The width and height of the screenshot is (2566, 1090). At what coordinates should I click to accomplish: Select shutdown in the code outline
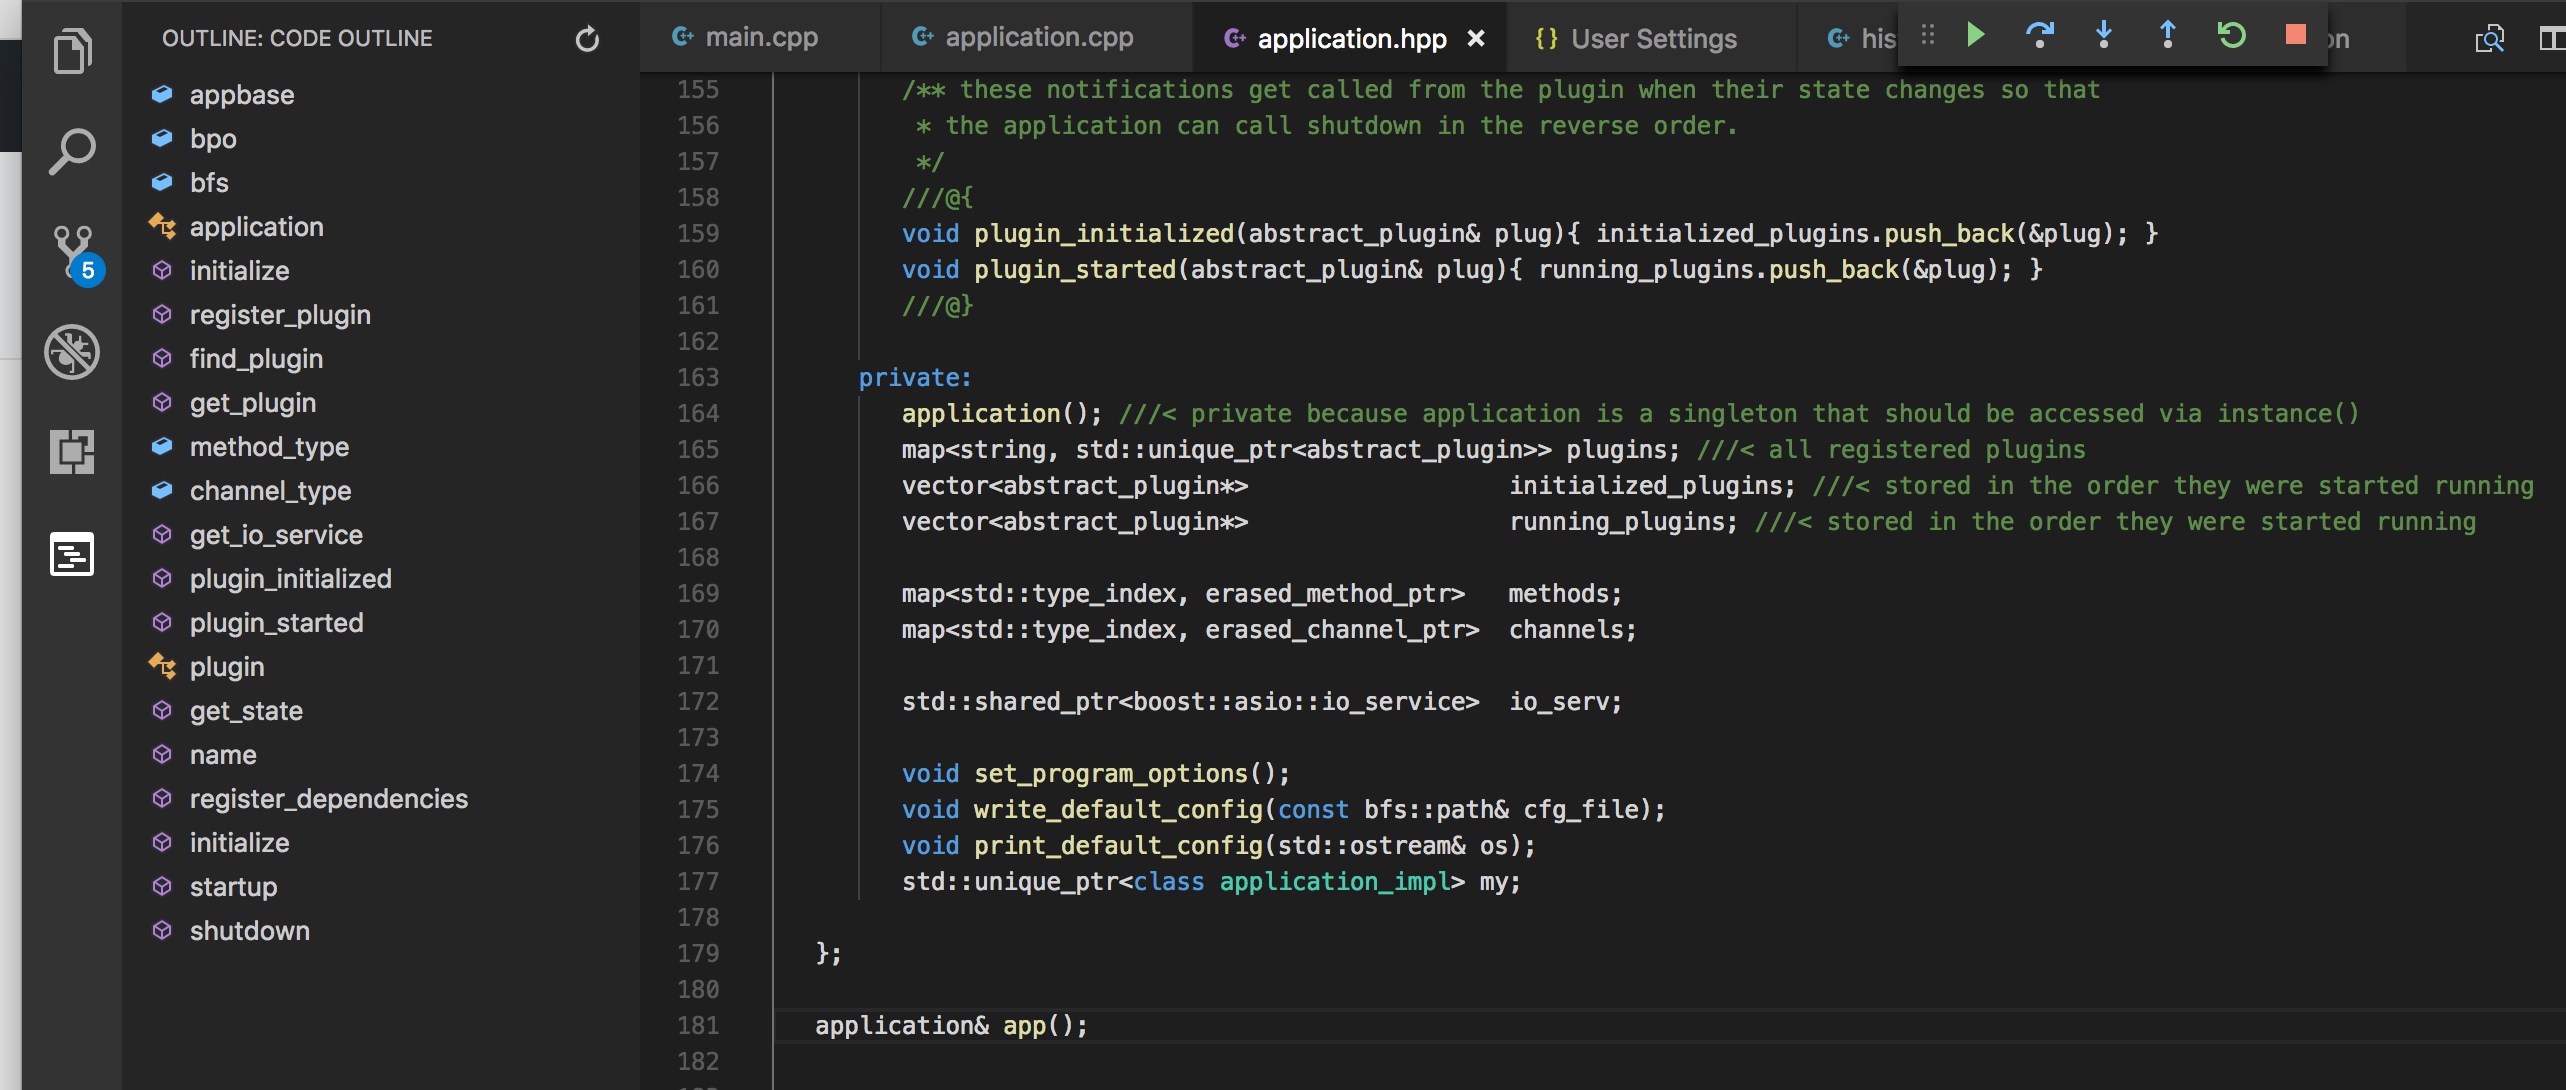(250, 928)
